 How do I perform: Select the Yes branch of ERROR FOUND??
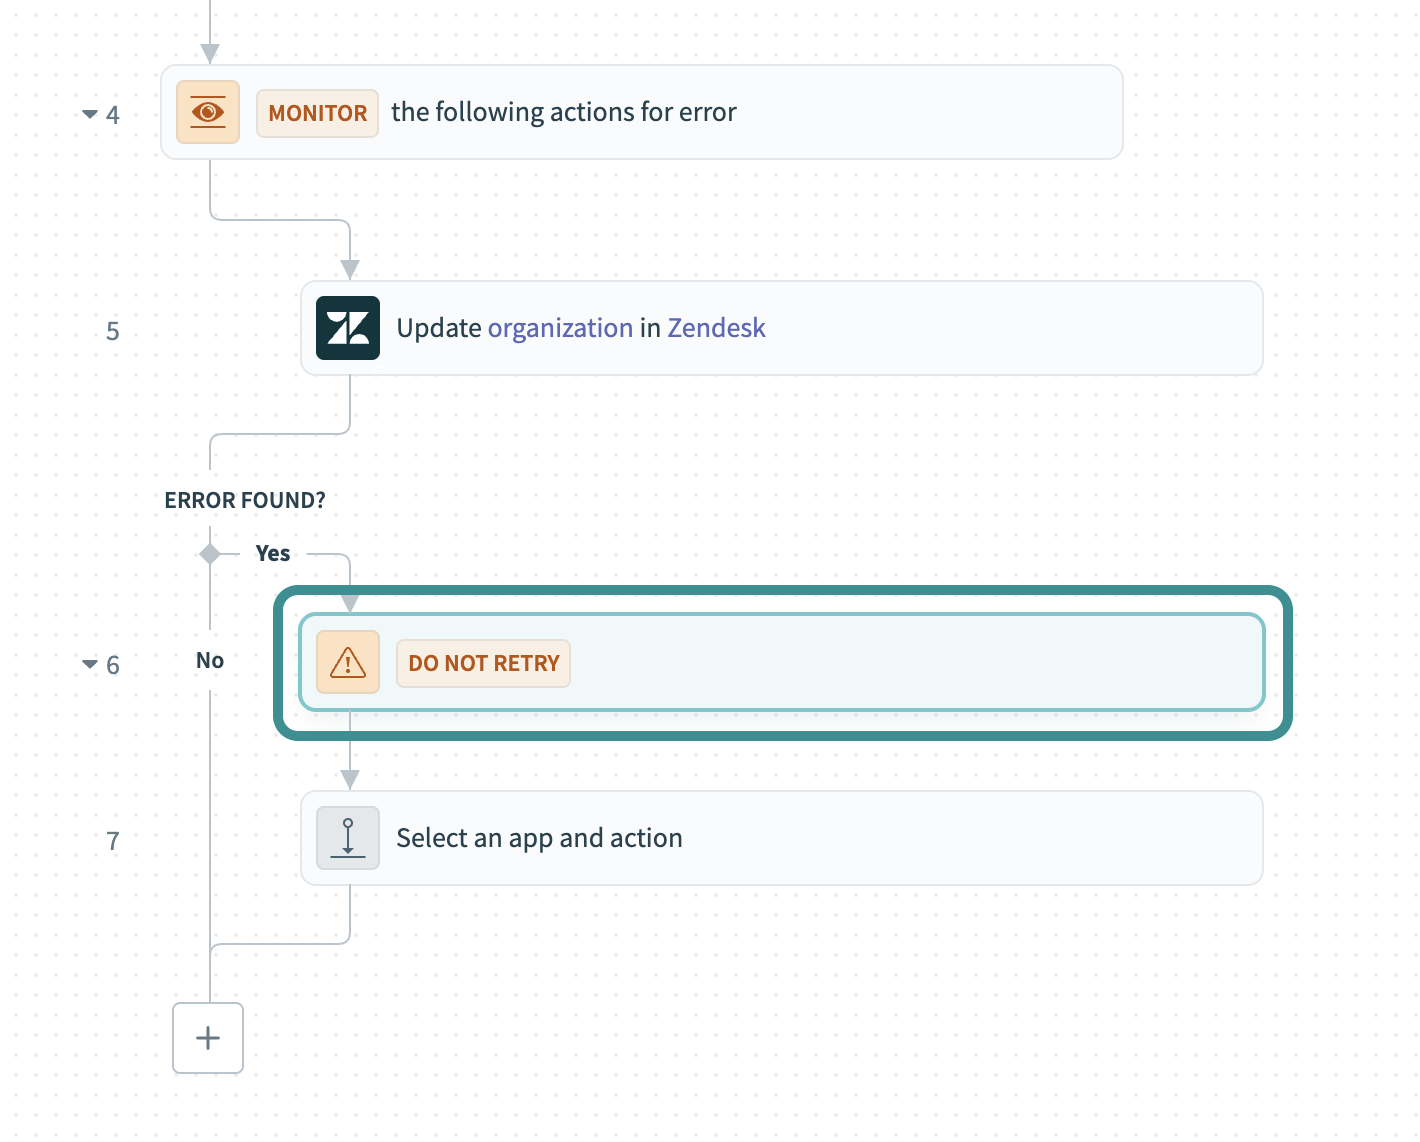[x=272, y=553]
